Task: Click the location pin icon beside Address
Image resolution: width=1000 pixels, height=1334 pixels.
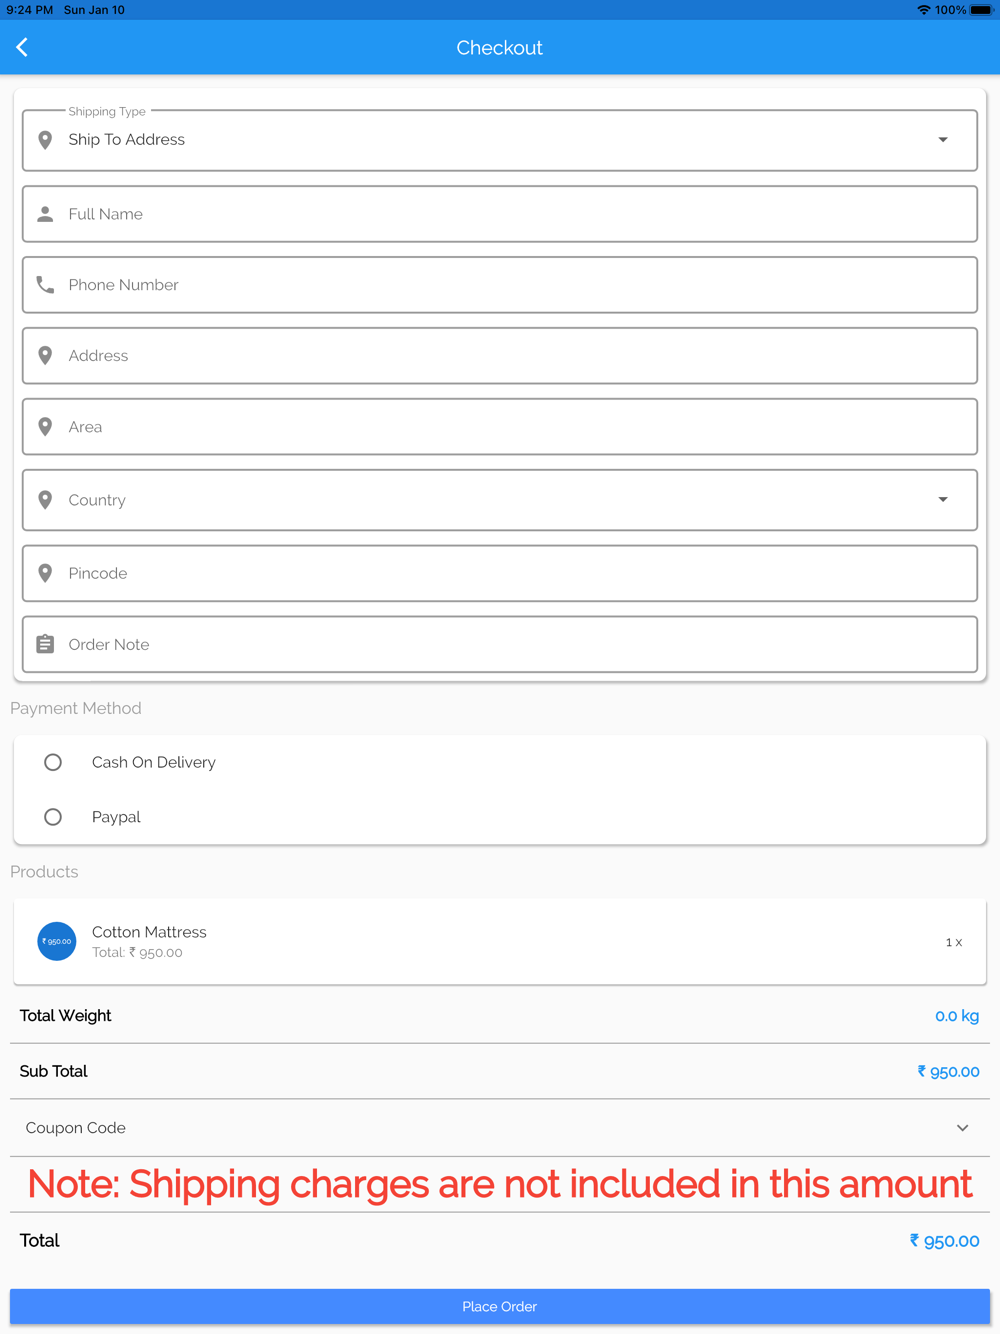Action: [x=45, y=356]
